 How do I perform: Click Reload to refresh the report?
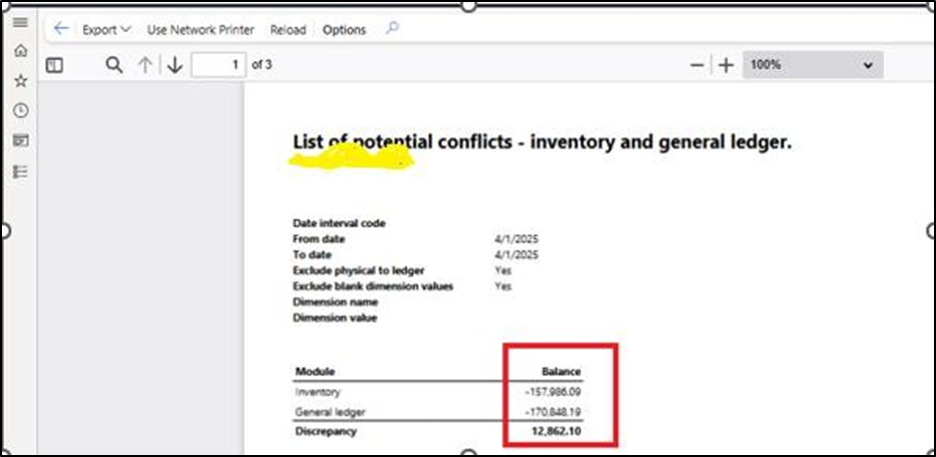(x=288, y=30)
